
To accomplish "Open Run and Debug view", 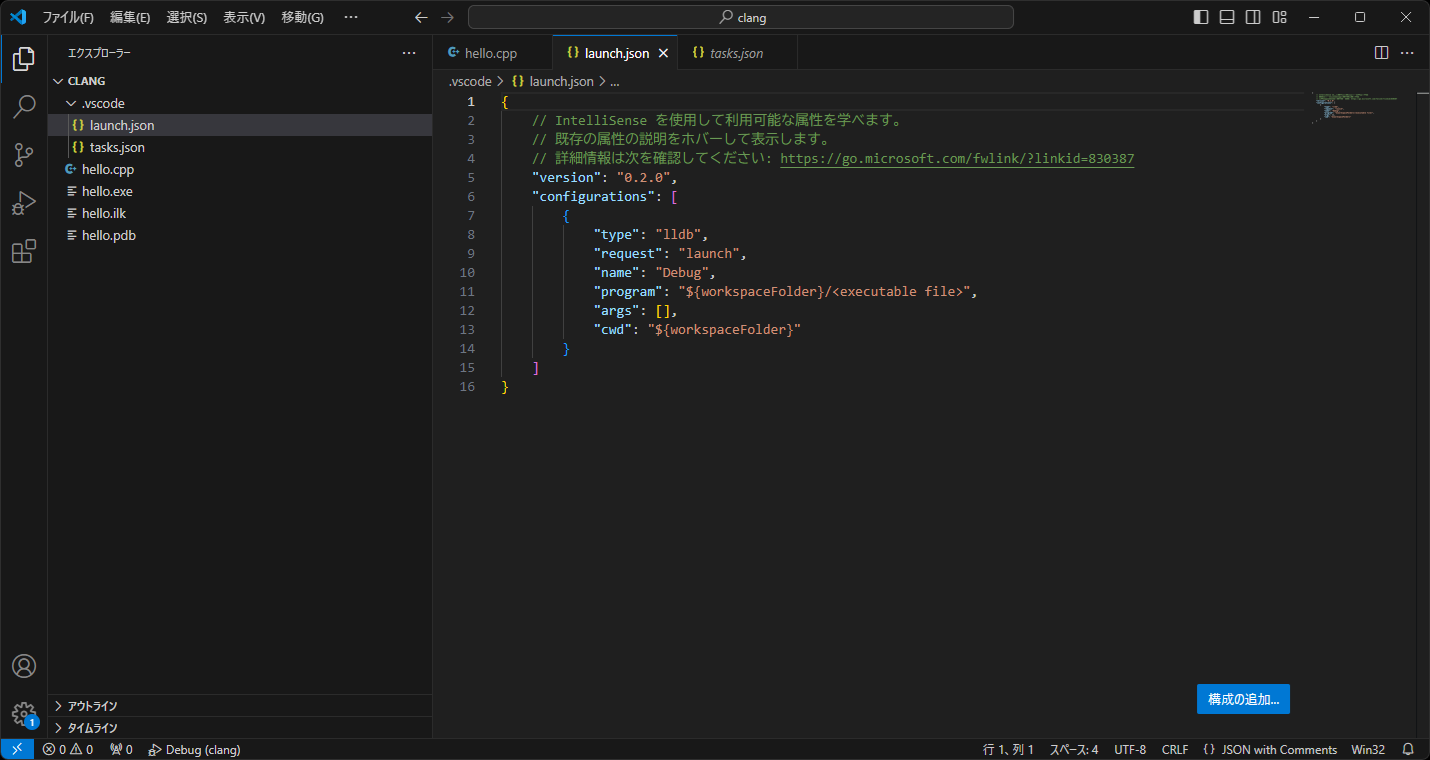I will pos(23,203).
